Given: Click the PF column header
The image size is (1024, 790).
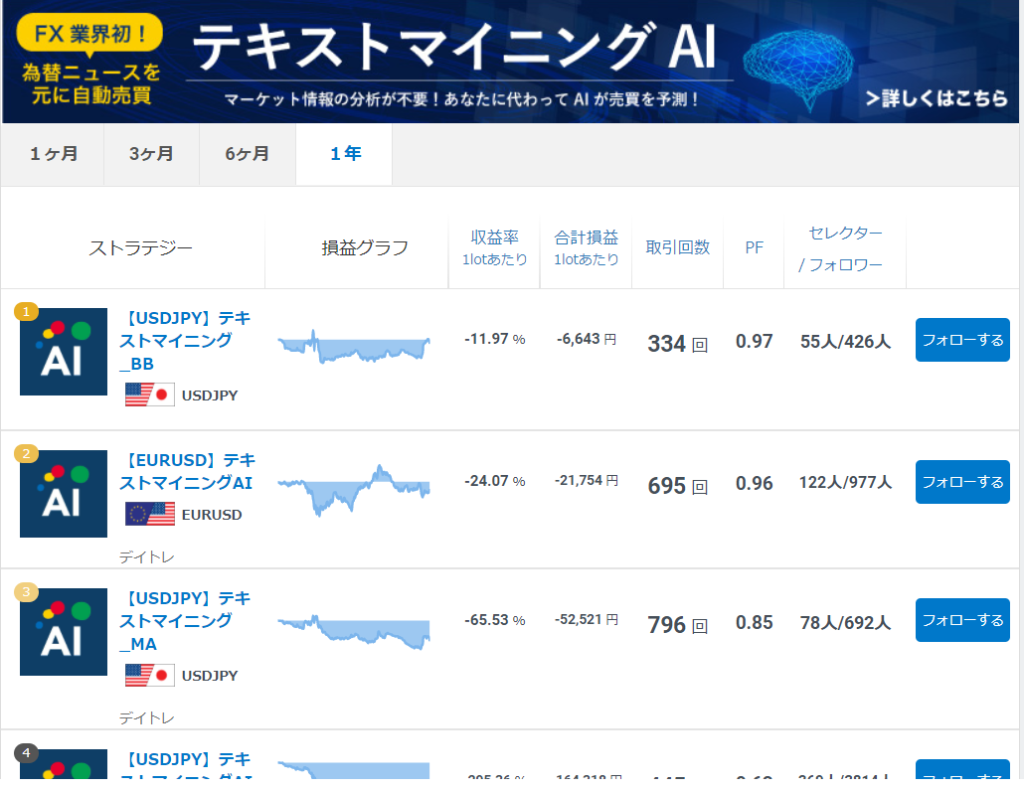Looking at the screenshot, I should point(754,247).
